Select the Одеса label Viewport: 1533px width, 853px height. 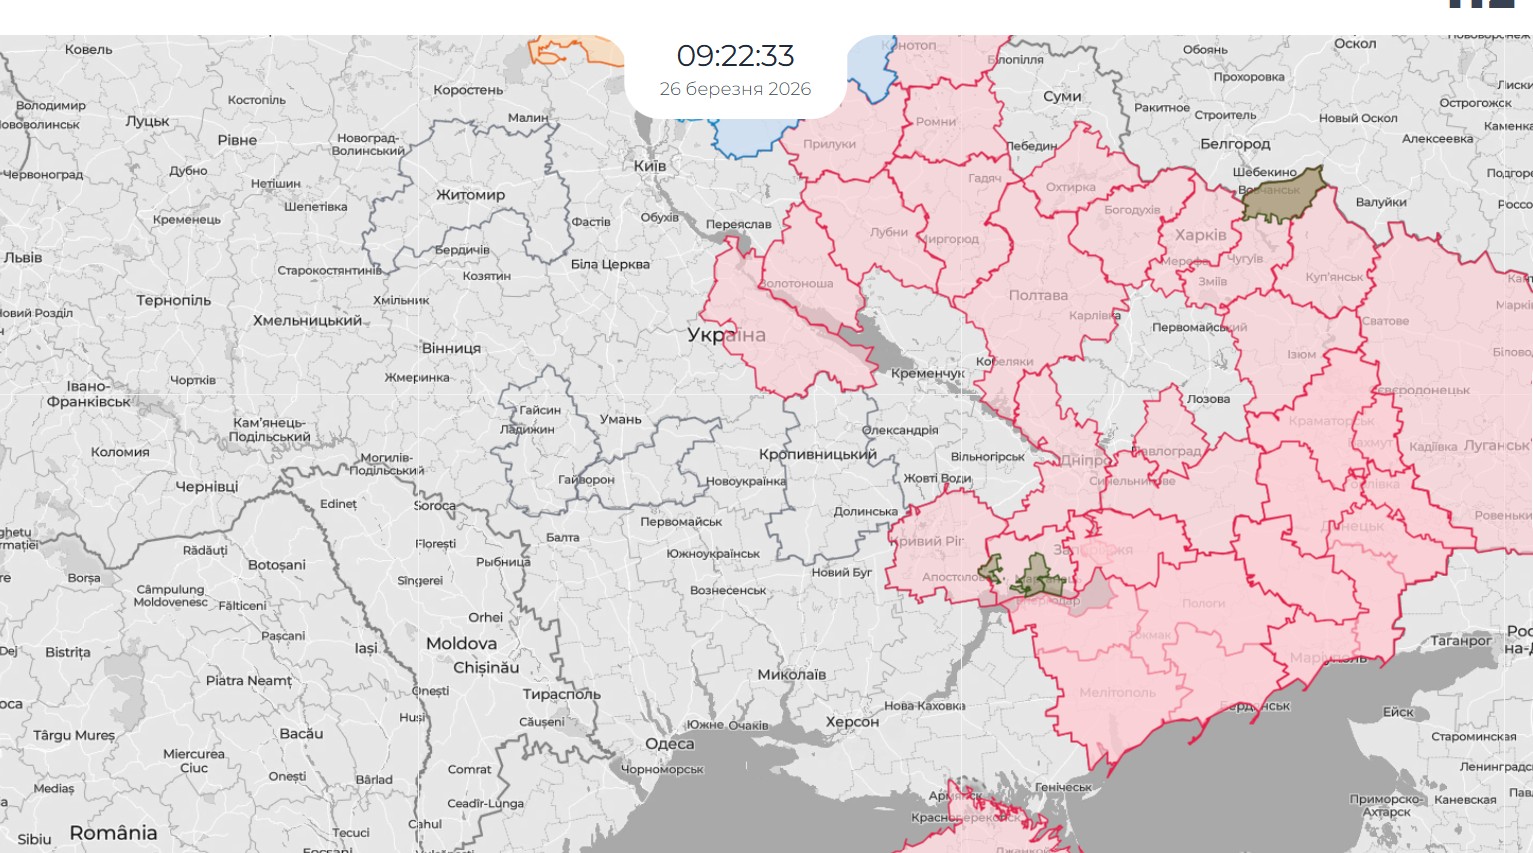[x=670, y=744]
